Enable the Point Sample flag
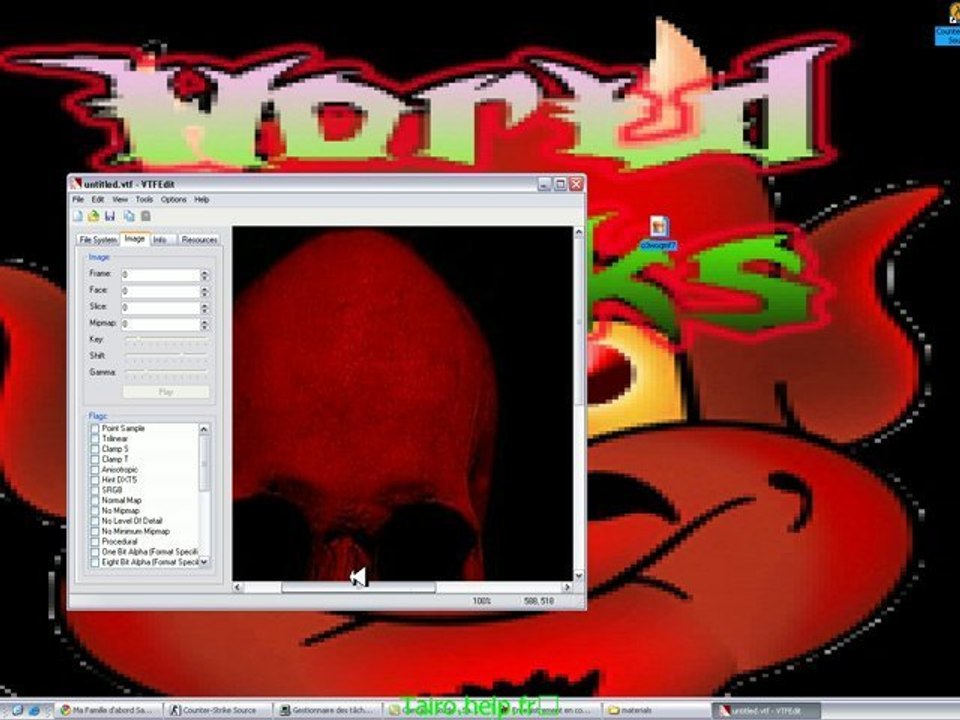Image resolution: width=960 pixels, height=720 pixels. coord(95,429)
